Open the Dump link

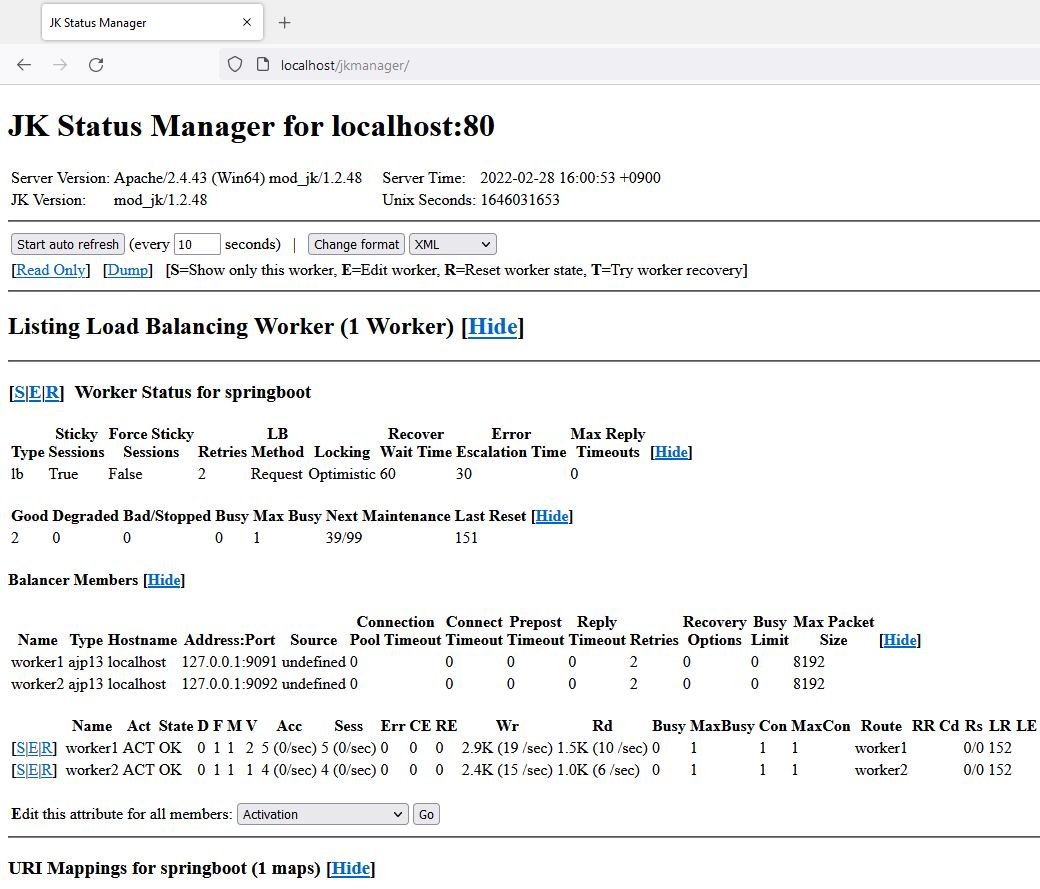coord(127,270)
